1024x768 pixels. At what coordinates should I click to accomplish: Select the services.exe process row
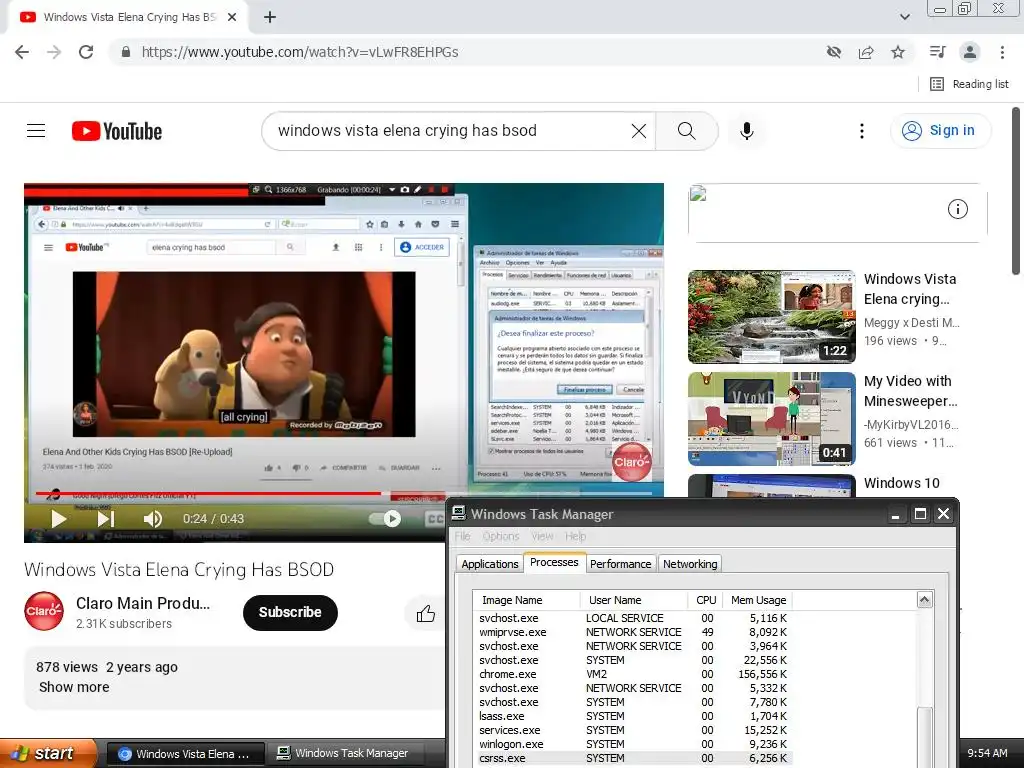click(633, 730)
